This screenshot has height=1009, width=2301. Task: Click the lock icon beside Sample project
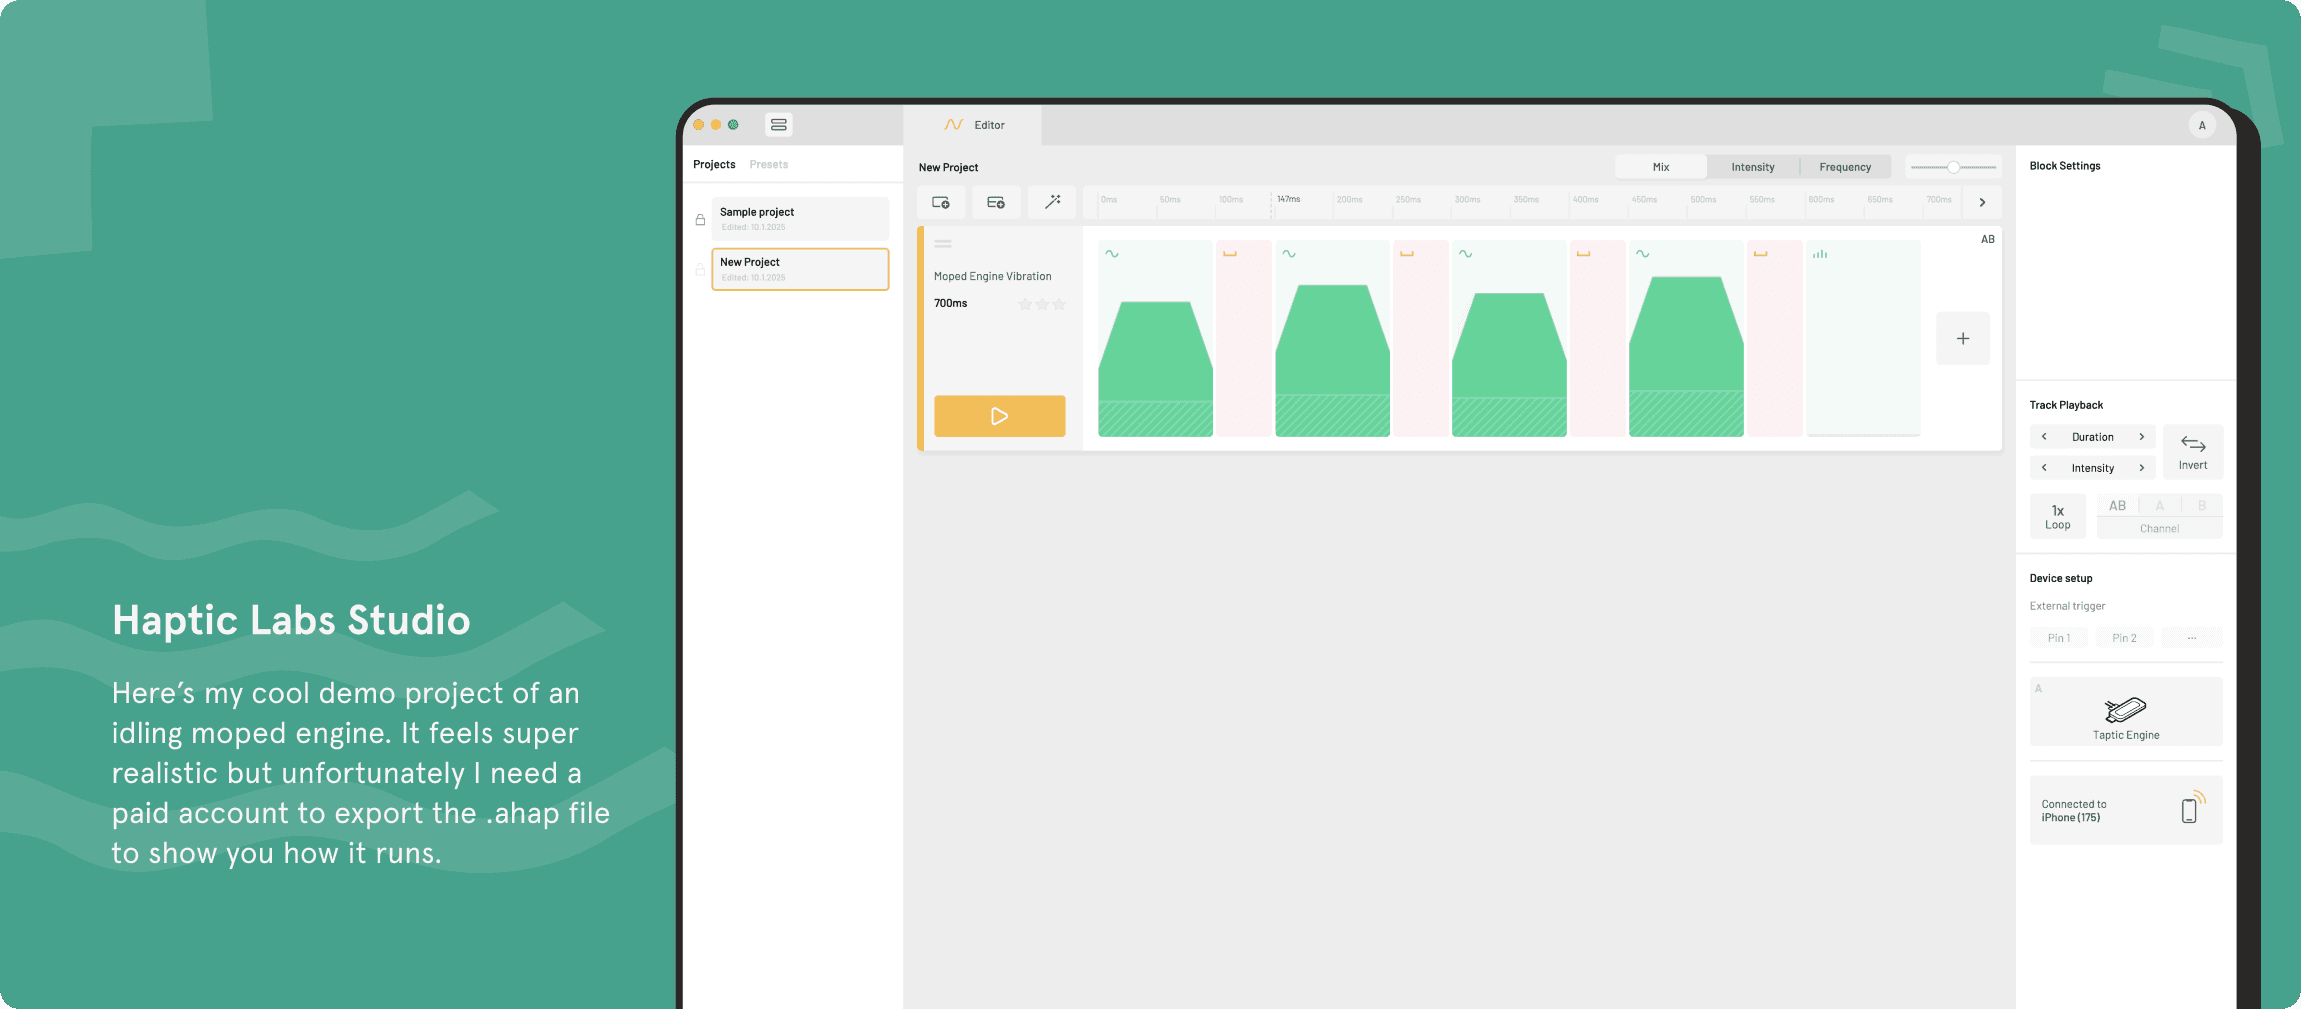700,219
